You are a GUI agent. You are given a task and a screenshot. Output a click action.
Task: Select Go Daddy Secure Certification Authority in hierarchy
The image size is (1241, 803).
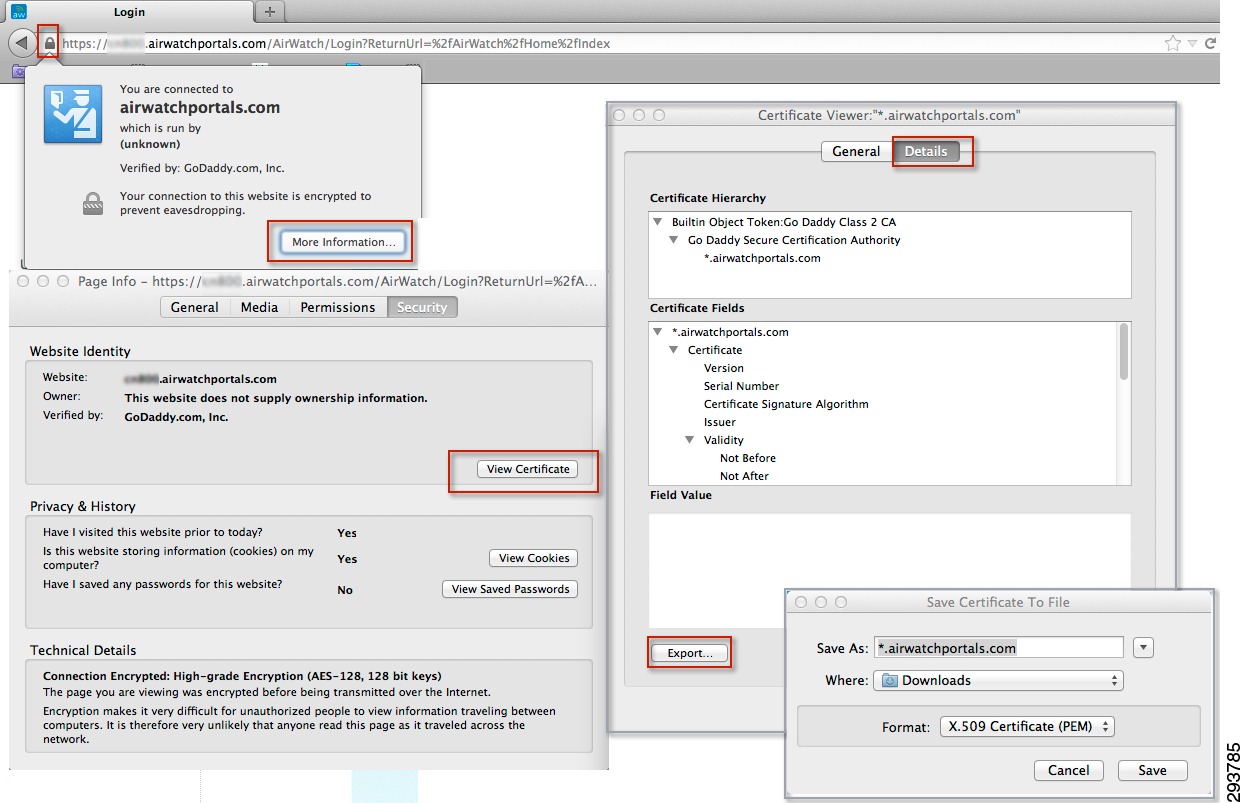point(794,240)
